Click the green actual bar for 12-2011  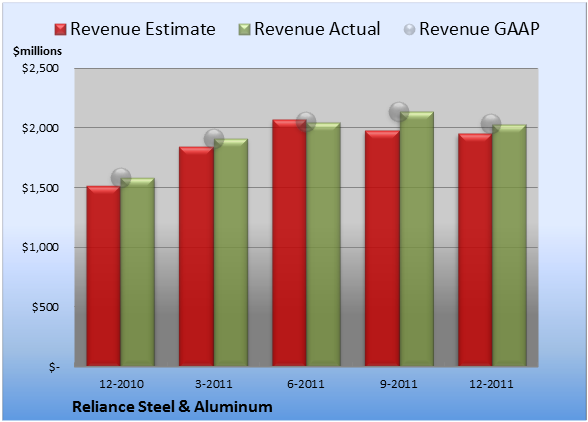pos(509,245)
